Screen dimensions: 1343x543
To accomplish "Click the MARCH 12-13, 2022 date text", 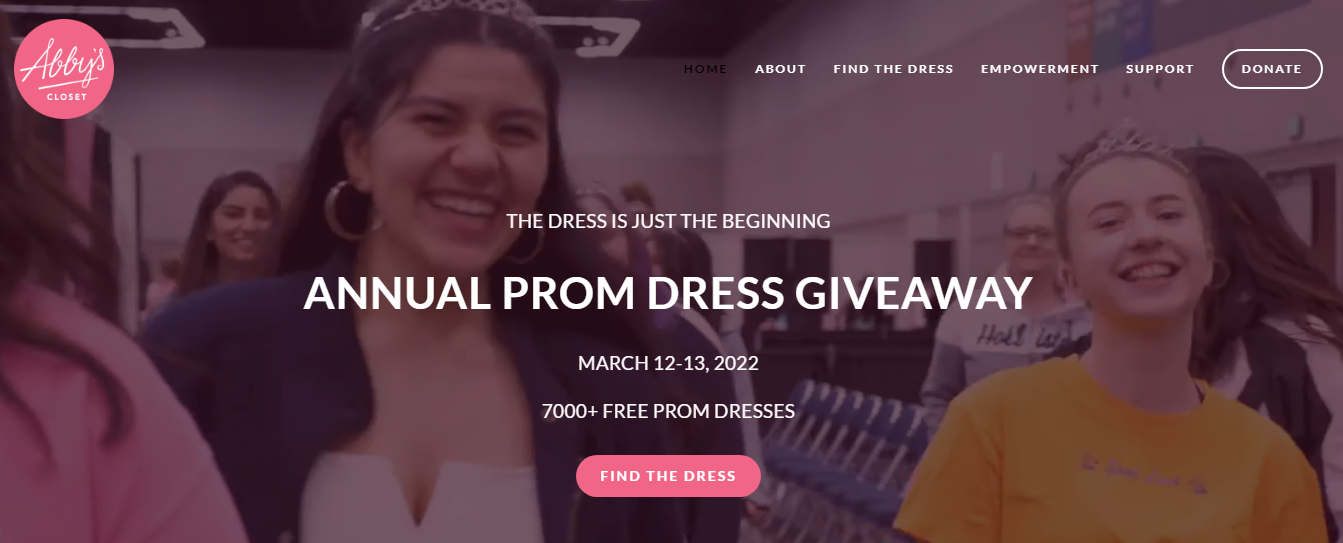I will pos(668,363).
